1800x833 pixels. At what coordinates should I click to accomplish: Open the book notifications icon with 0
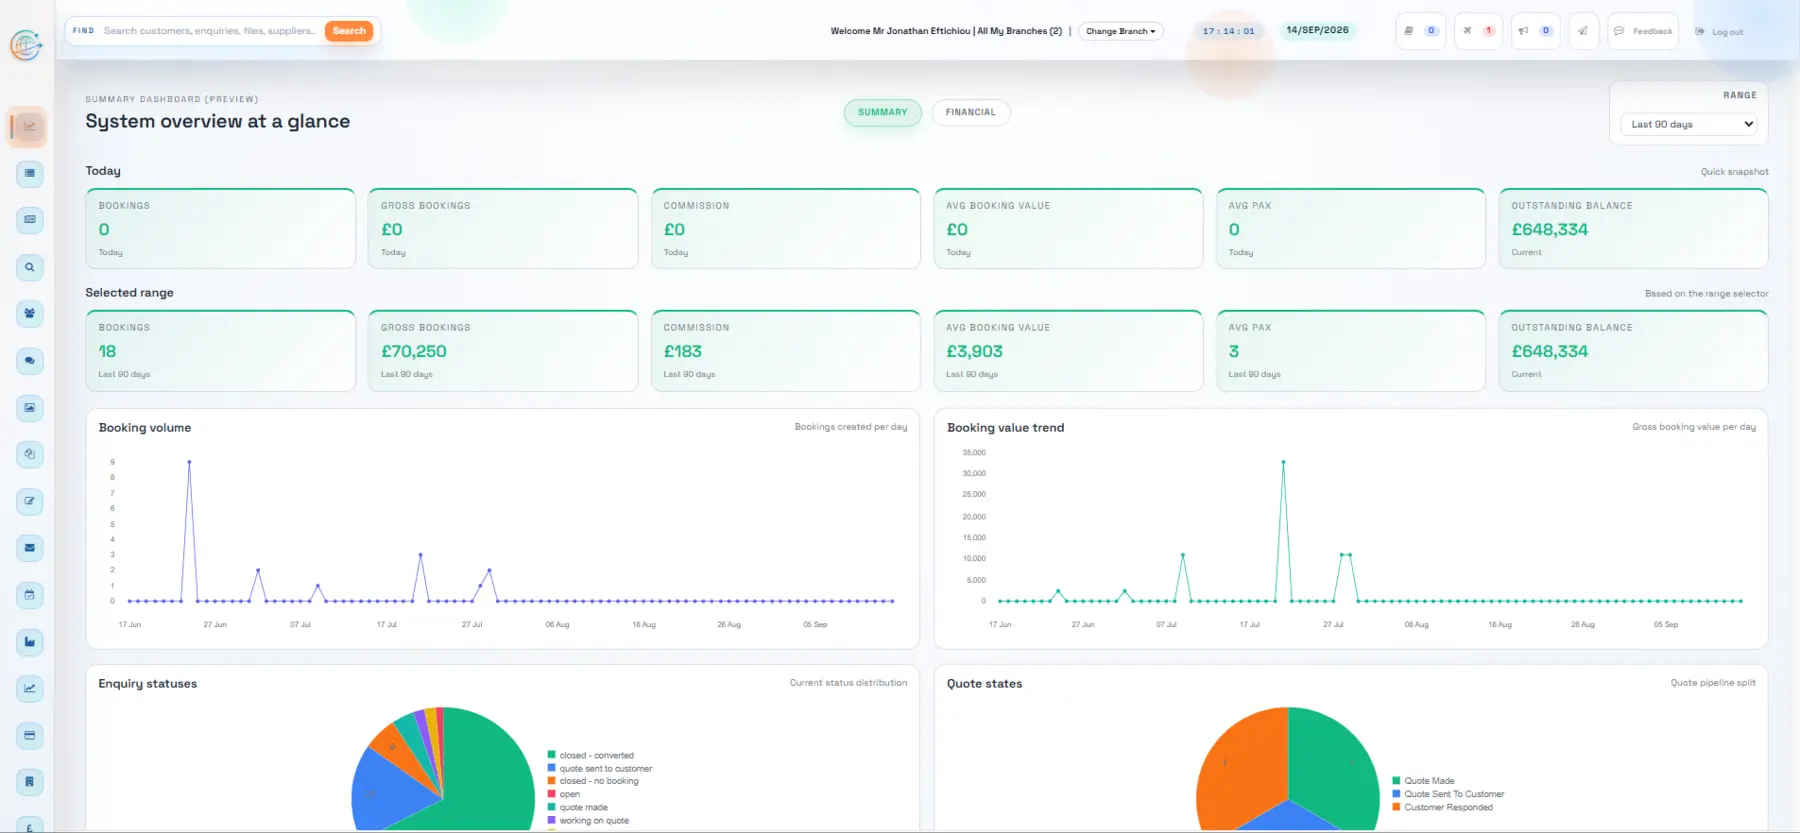tap(1420, 31)
